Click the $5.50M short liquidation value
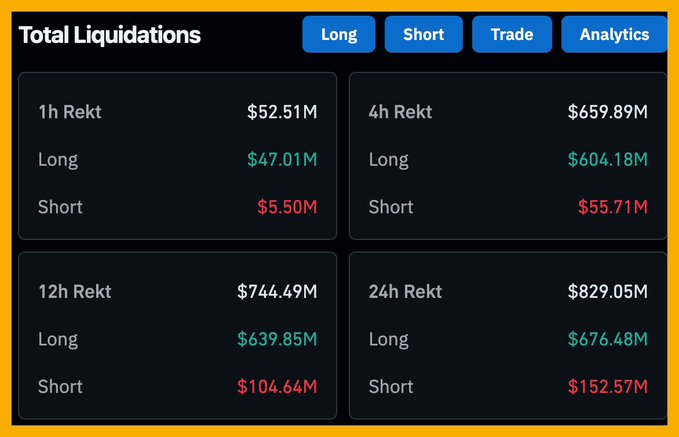The height and width of the screenshot is (437, 679). pyautogui.click(x=287, y=207)
